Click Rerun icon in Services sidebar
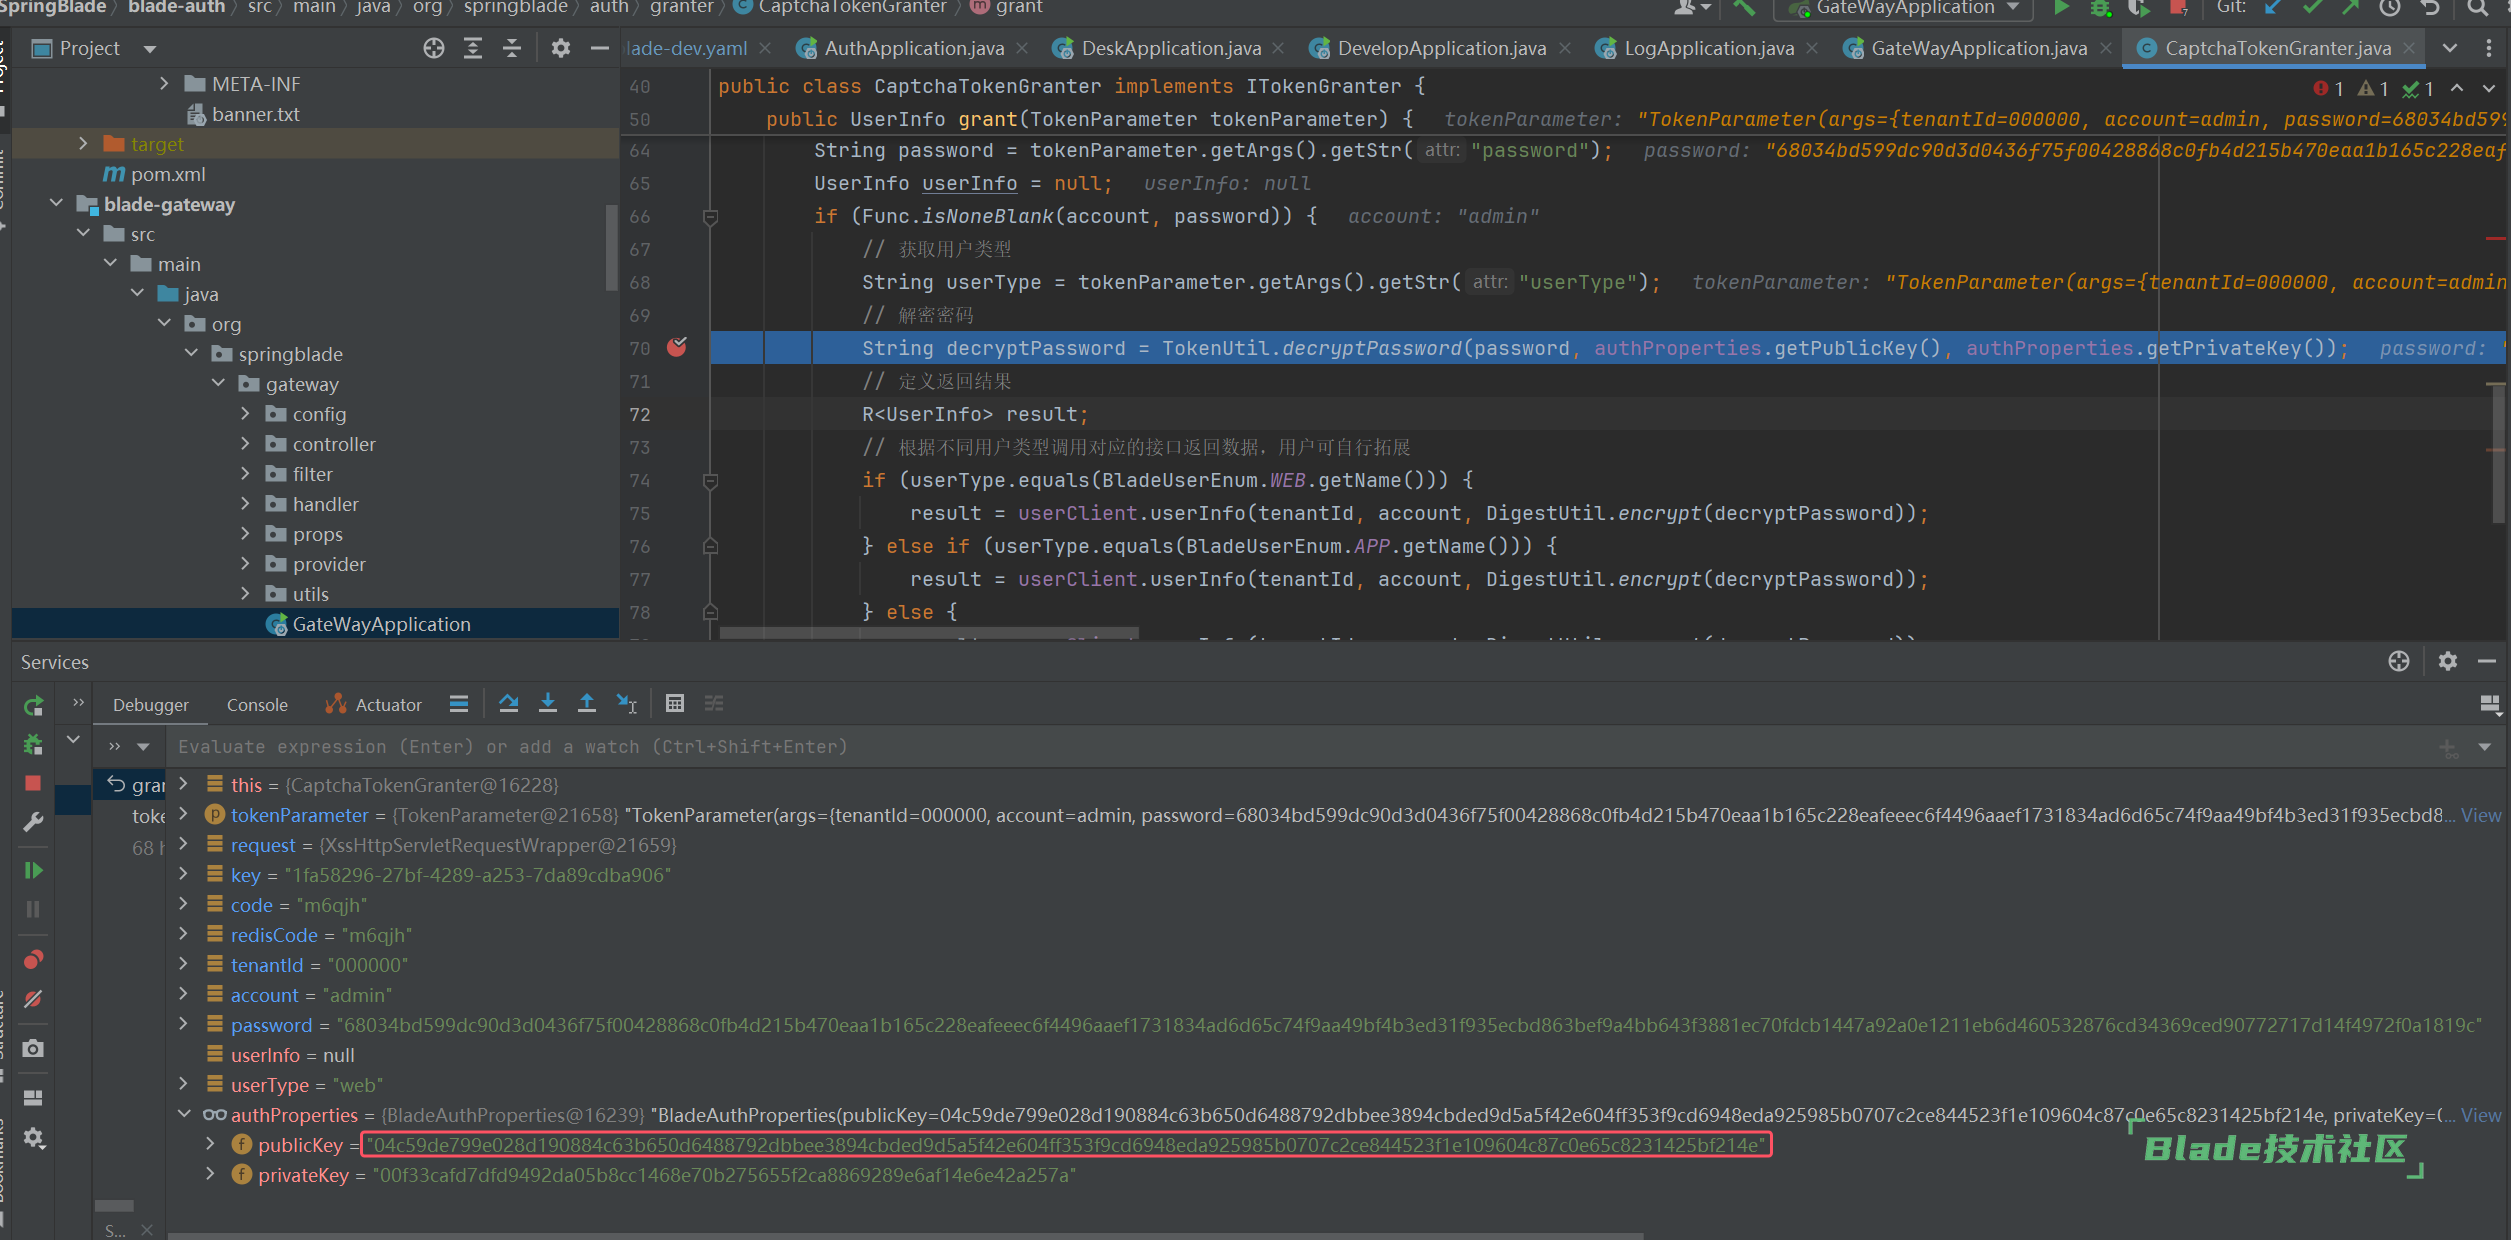2511x1240 pixels. (33, 706)
